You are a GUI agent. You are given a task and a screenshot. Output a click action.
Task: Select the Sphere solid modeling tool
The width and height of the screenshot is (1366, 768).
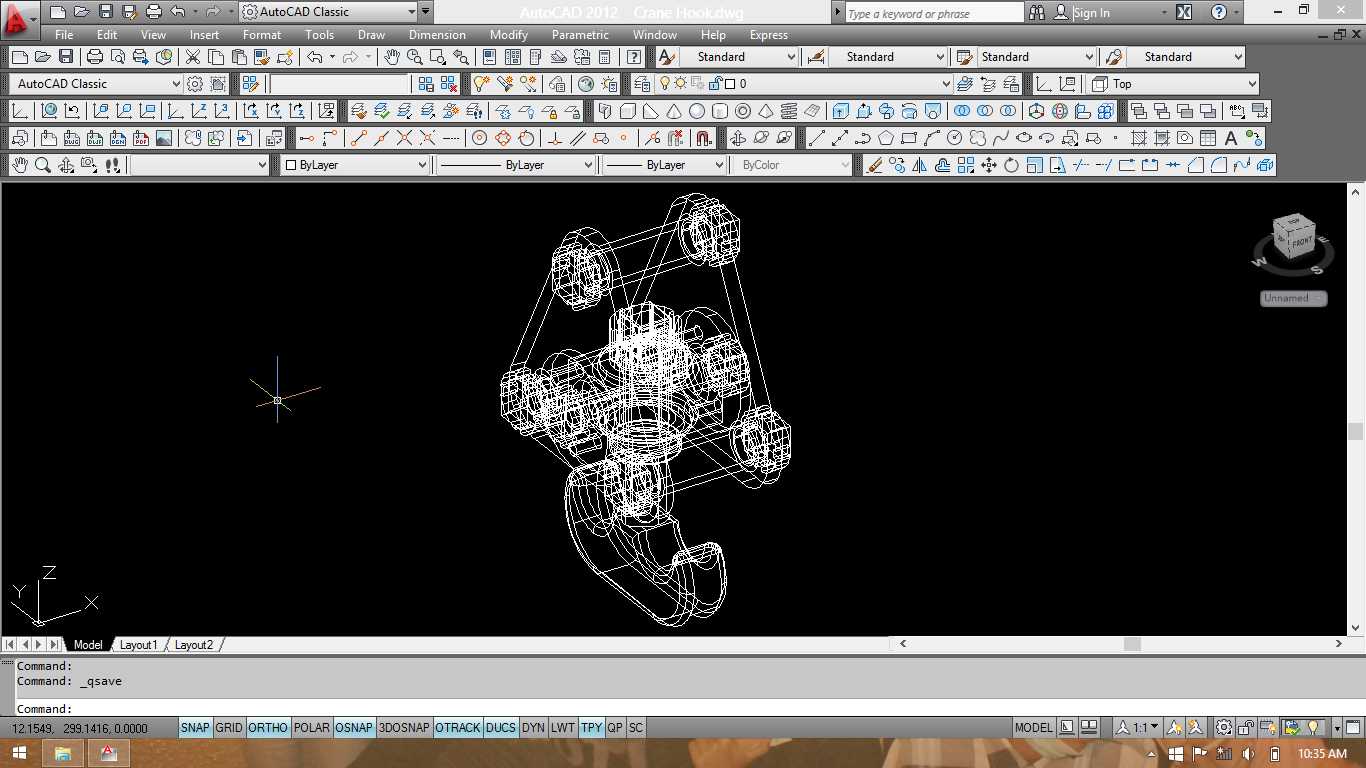(x=697, y=111)
